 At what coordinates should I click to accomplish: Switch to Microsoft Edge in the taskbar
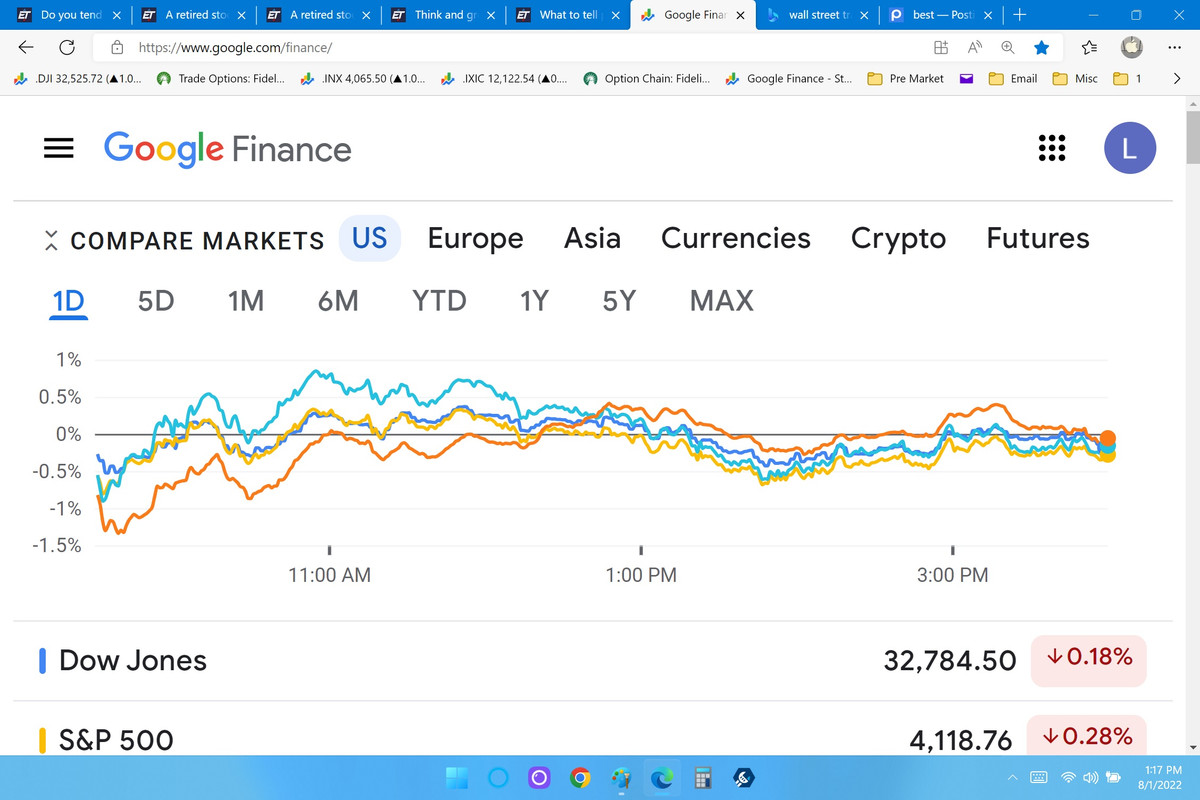click(661, 777)
